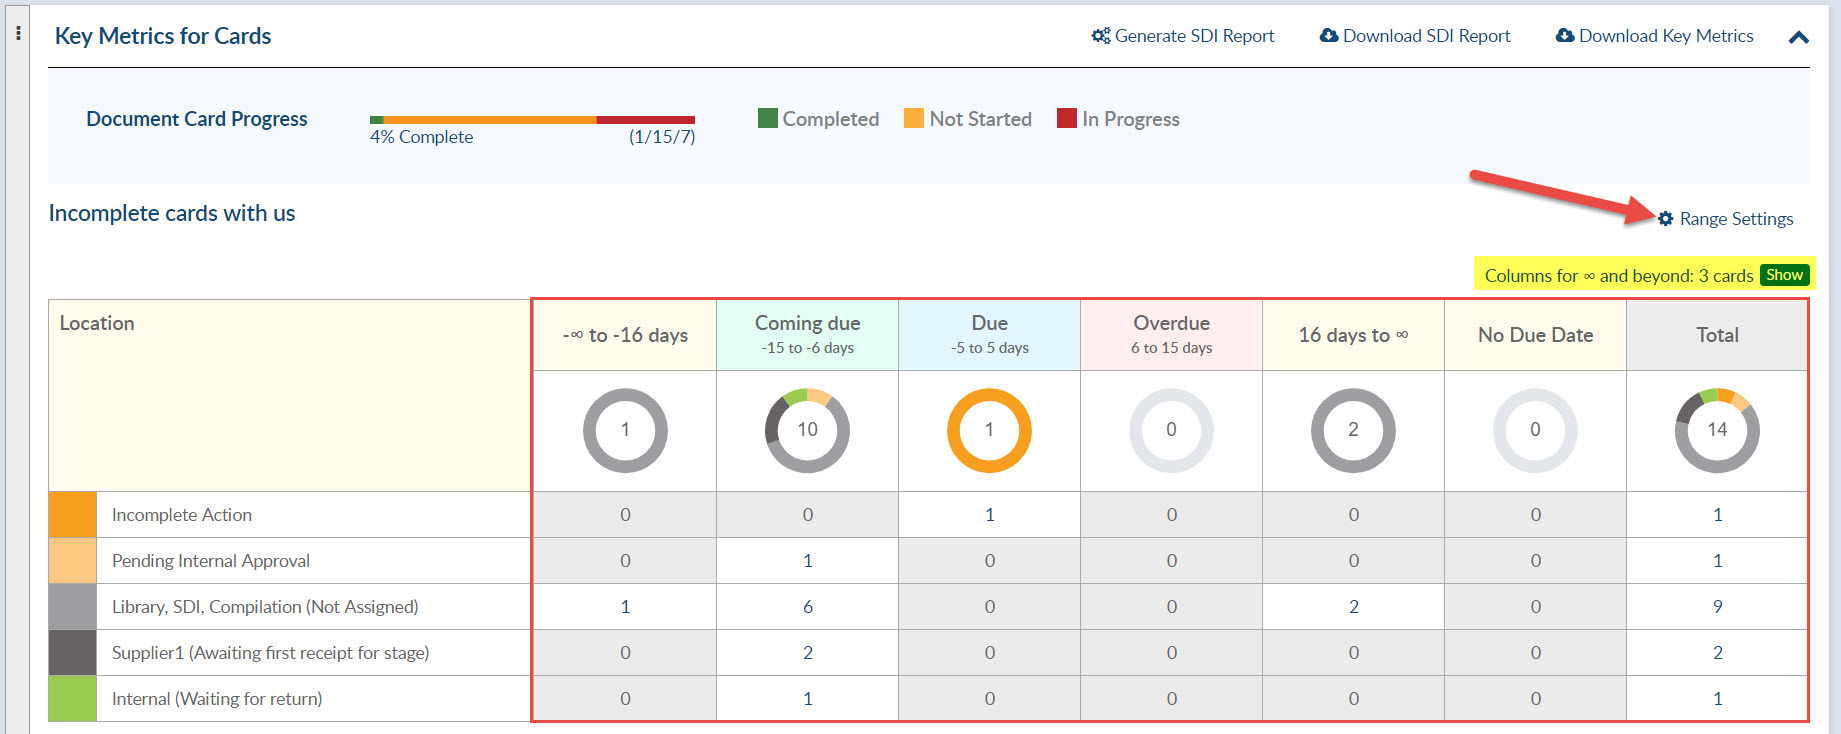
Task: Select the In Progress red legend swatch
Action: 1067,118
